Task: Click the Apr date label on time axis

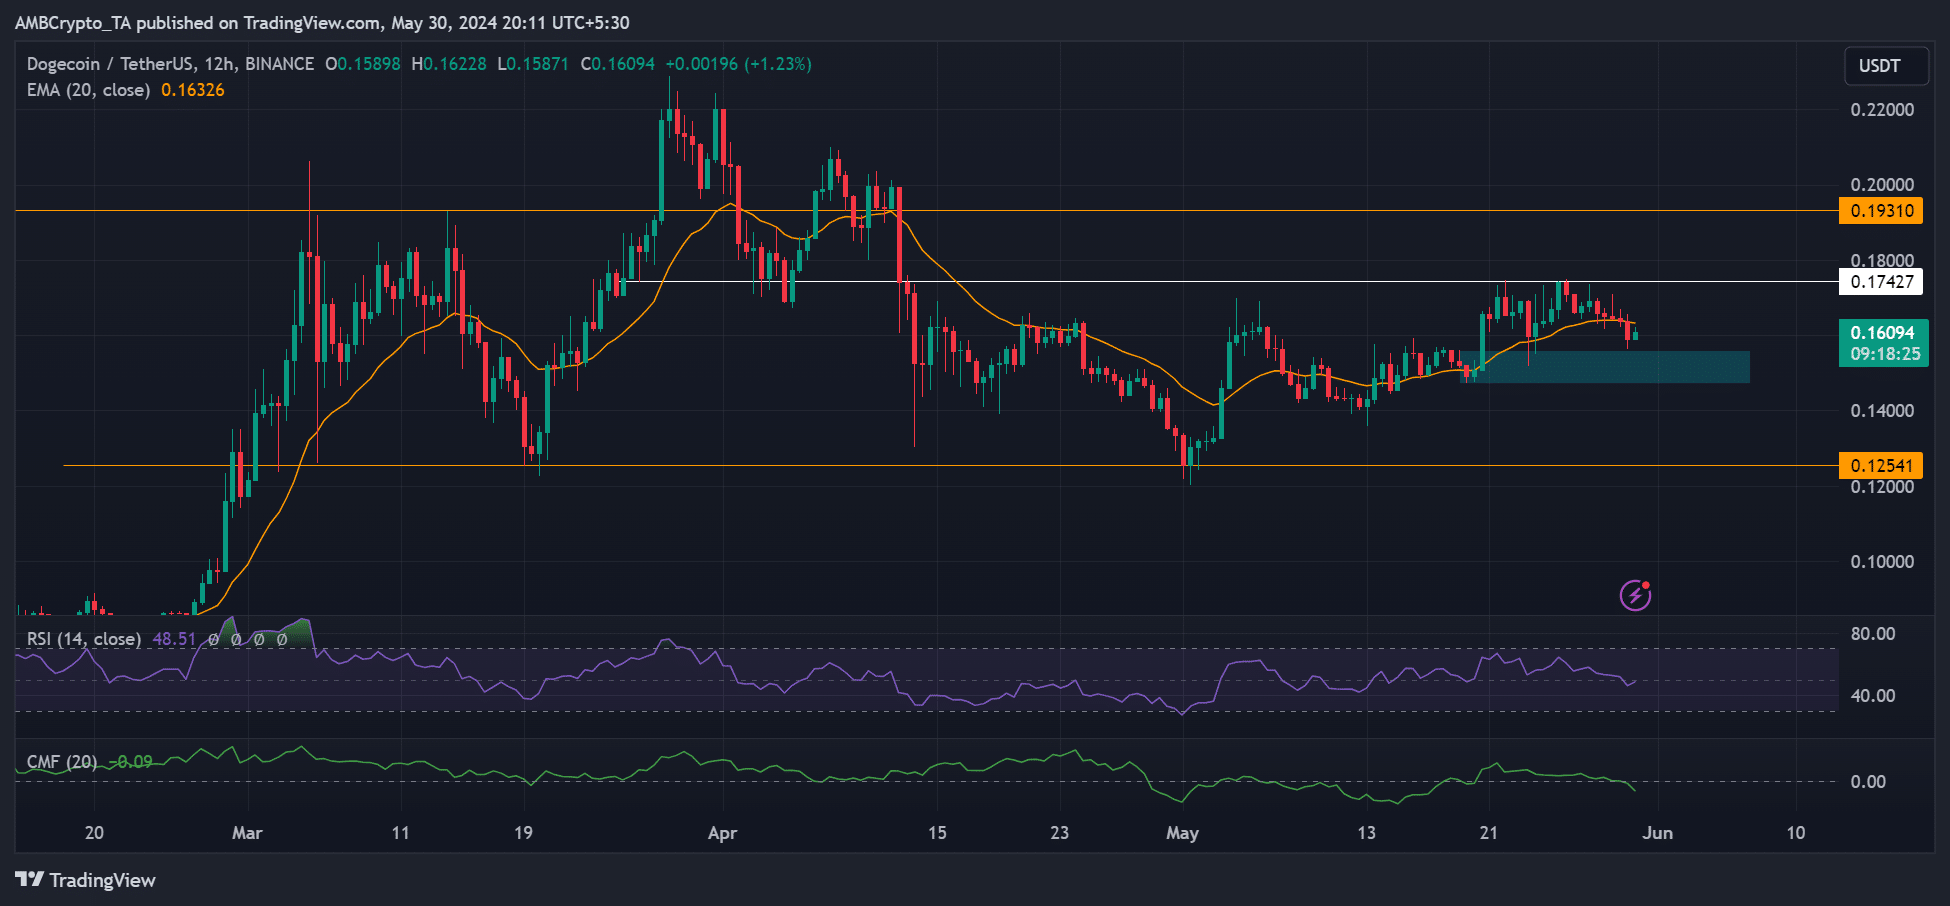Action: point(722,833)
